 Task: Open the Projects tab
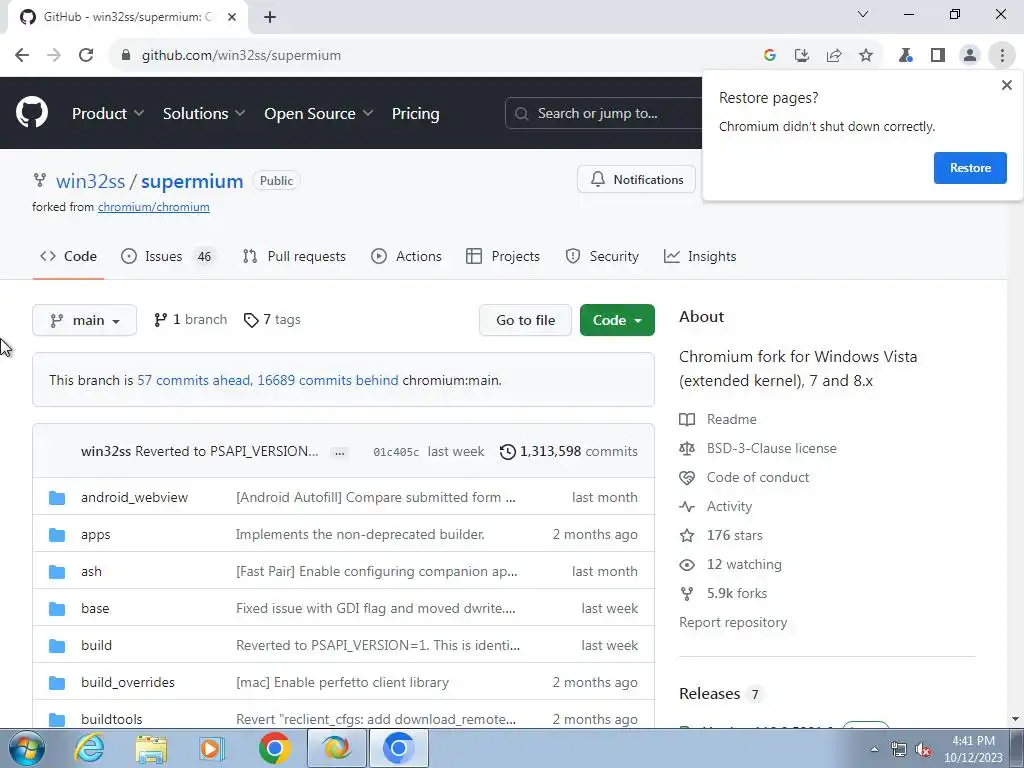[x=503, y=257]
